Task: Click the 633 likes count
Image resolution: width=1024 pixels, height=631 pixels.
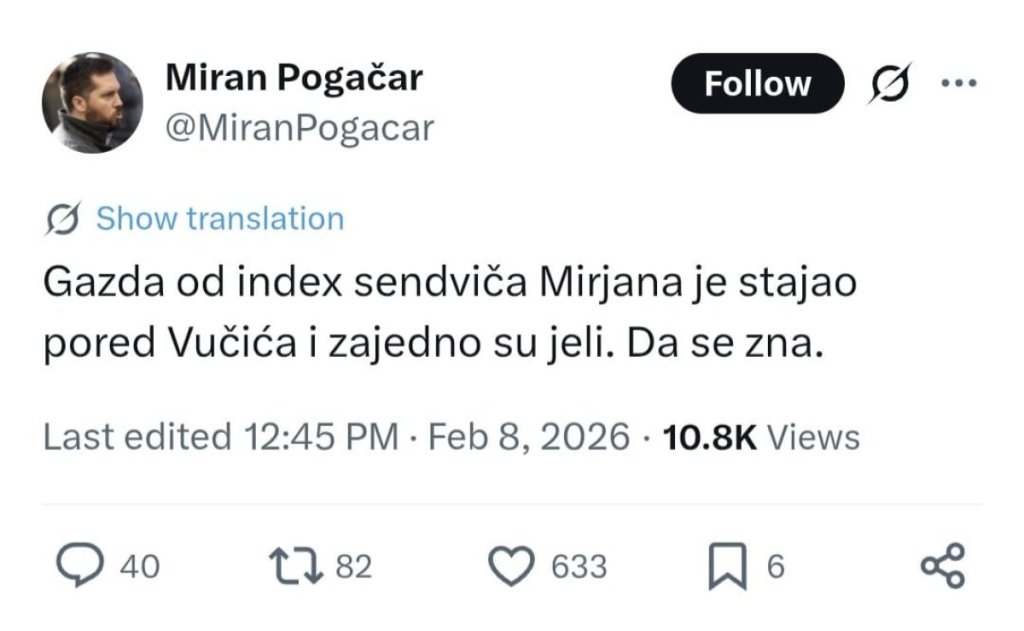Action: tap(579, 568)
